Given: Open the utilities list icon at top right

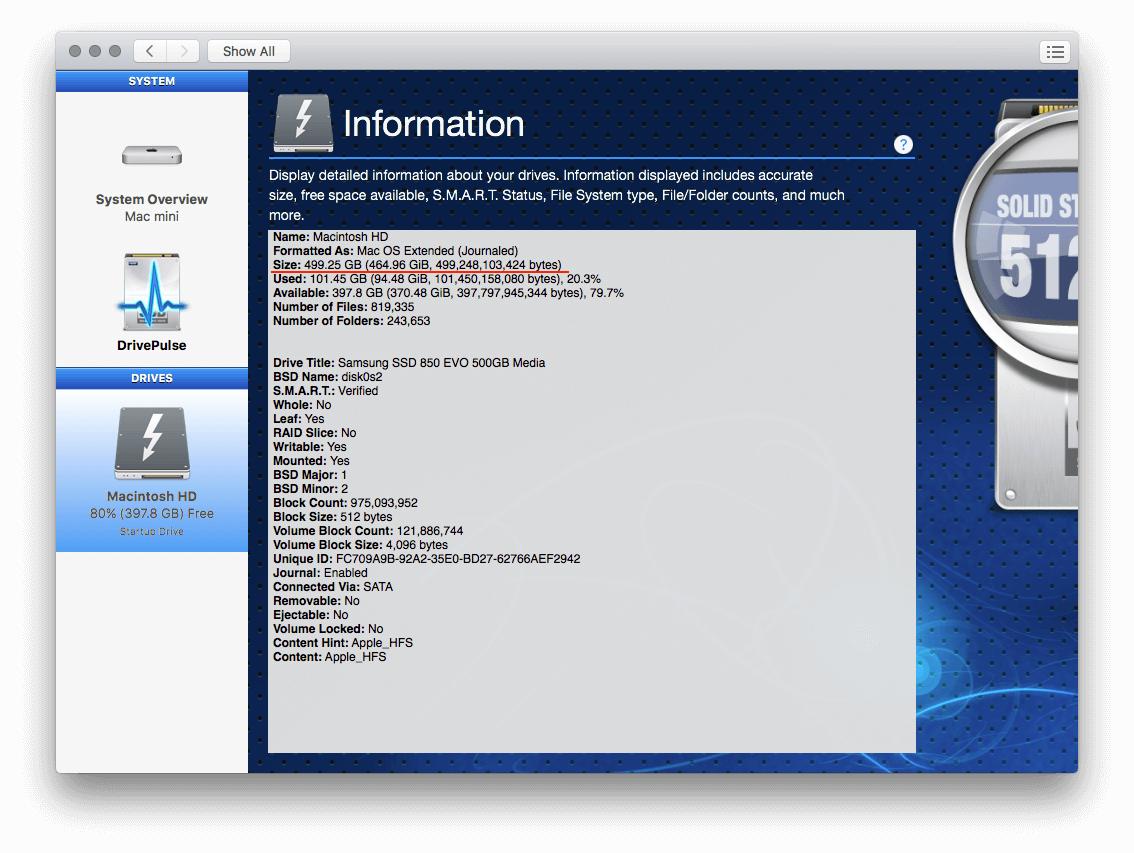Looking at the screenshot, I should click(x=1055, y=51).
